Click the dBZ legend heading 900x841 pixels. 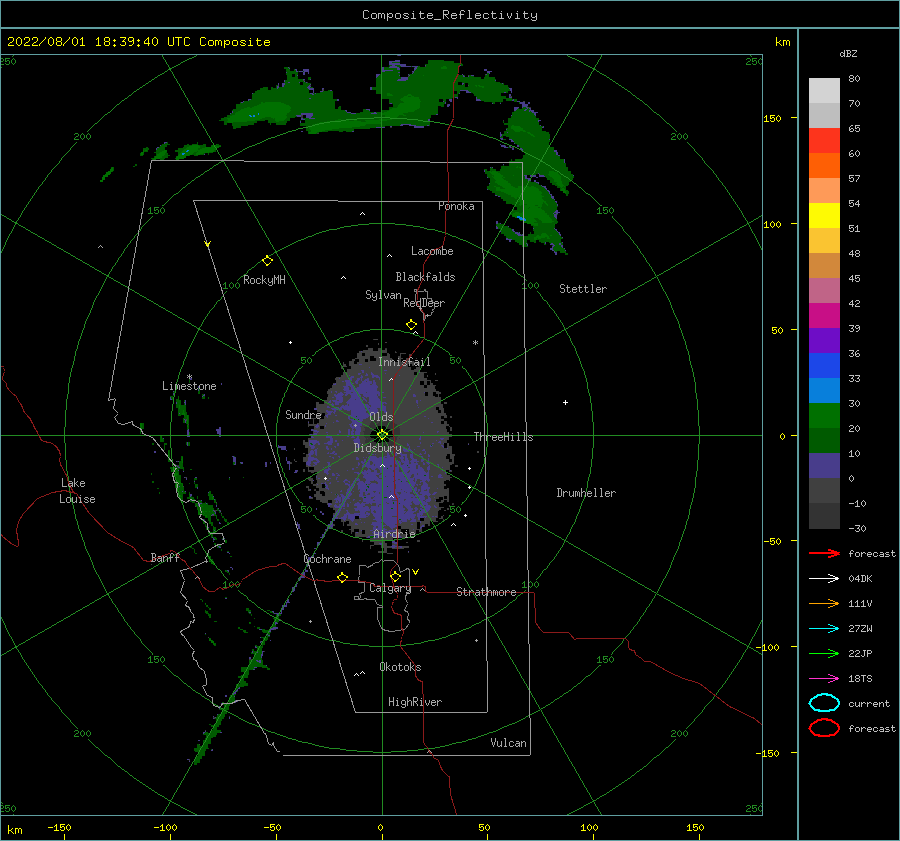pyautogui.click(x=848, y=53)
